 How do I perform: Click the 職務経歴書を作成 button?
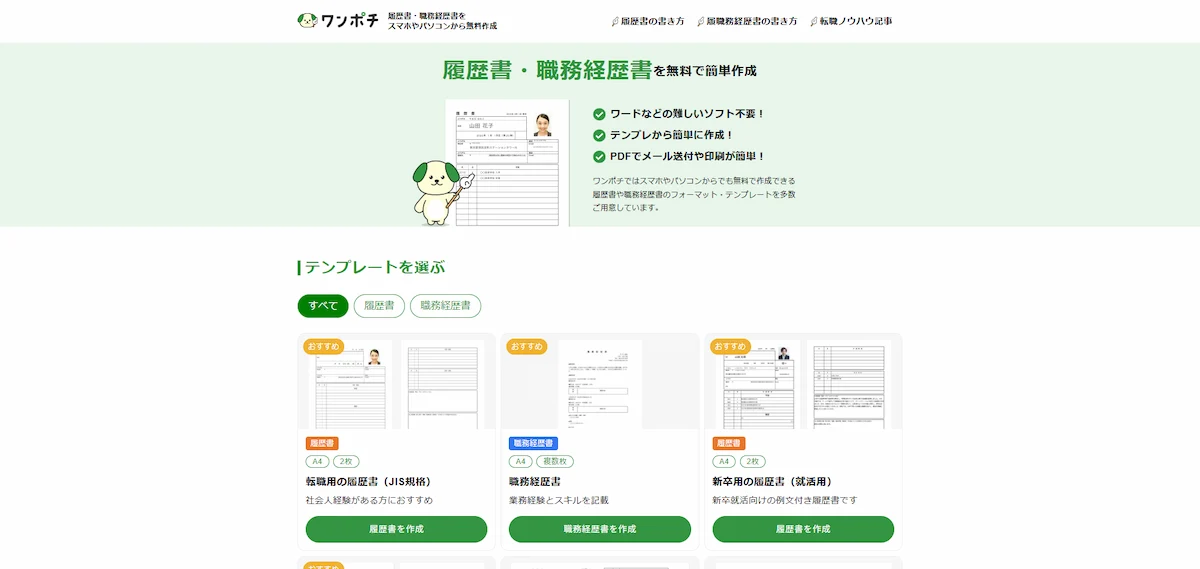600,529
